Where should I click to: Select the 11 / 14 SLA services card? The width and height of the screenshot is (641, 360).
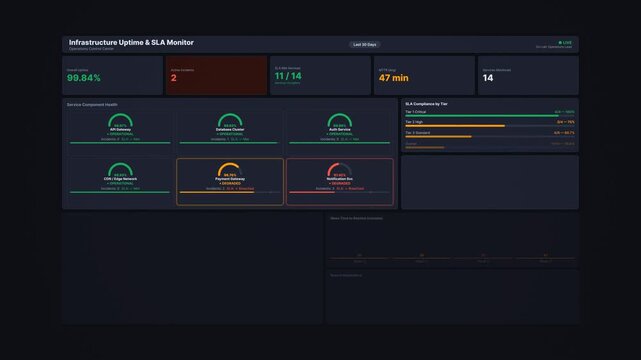point(320,76)
